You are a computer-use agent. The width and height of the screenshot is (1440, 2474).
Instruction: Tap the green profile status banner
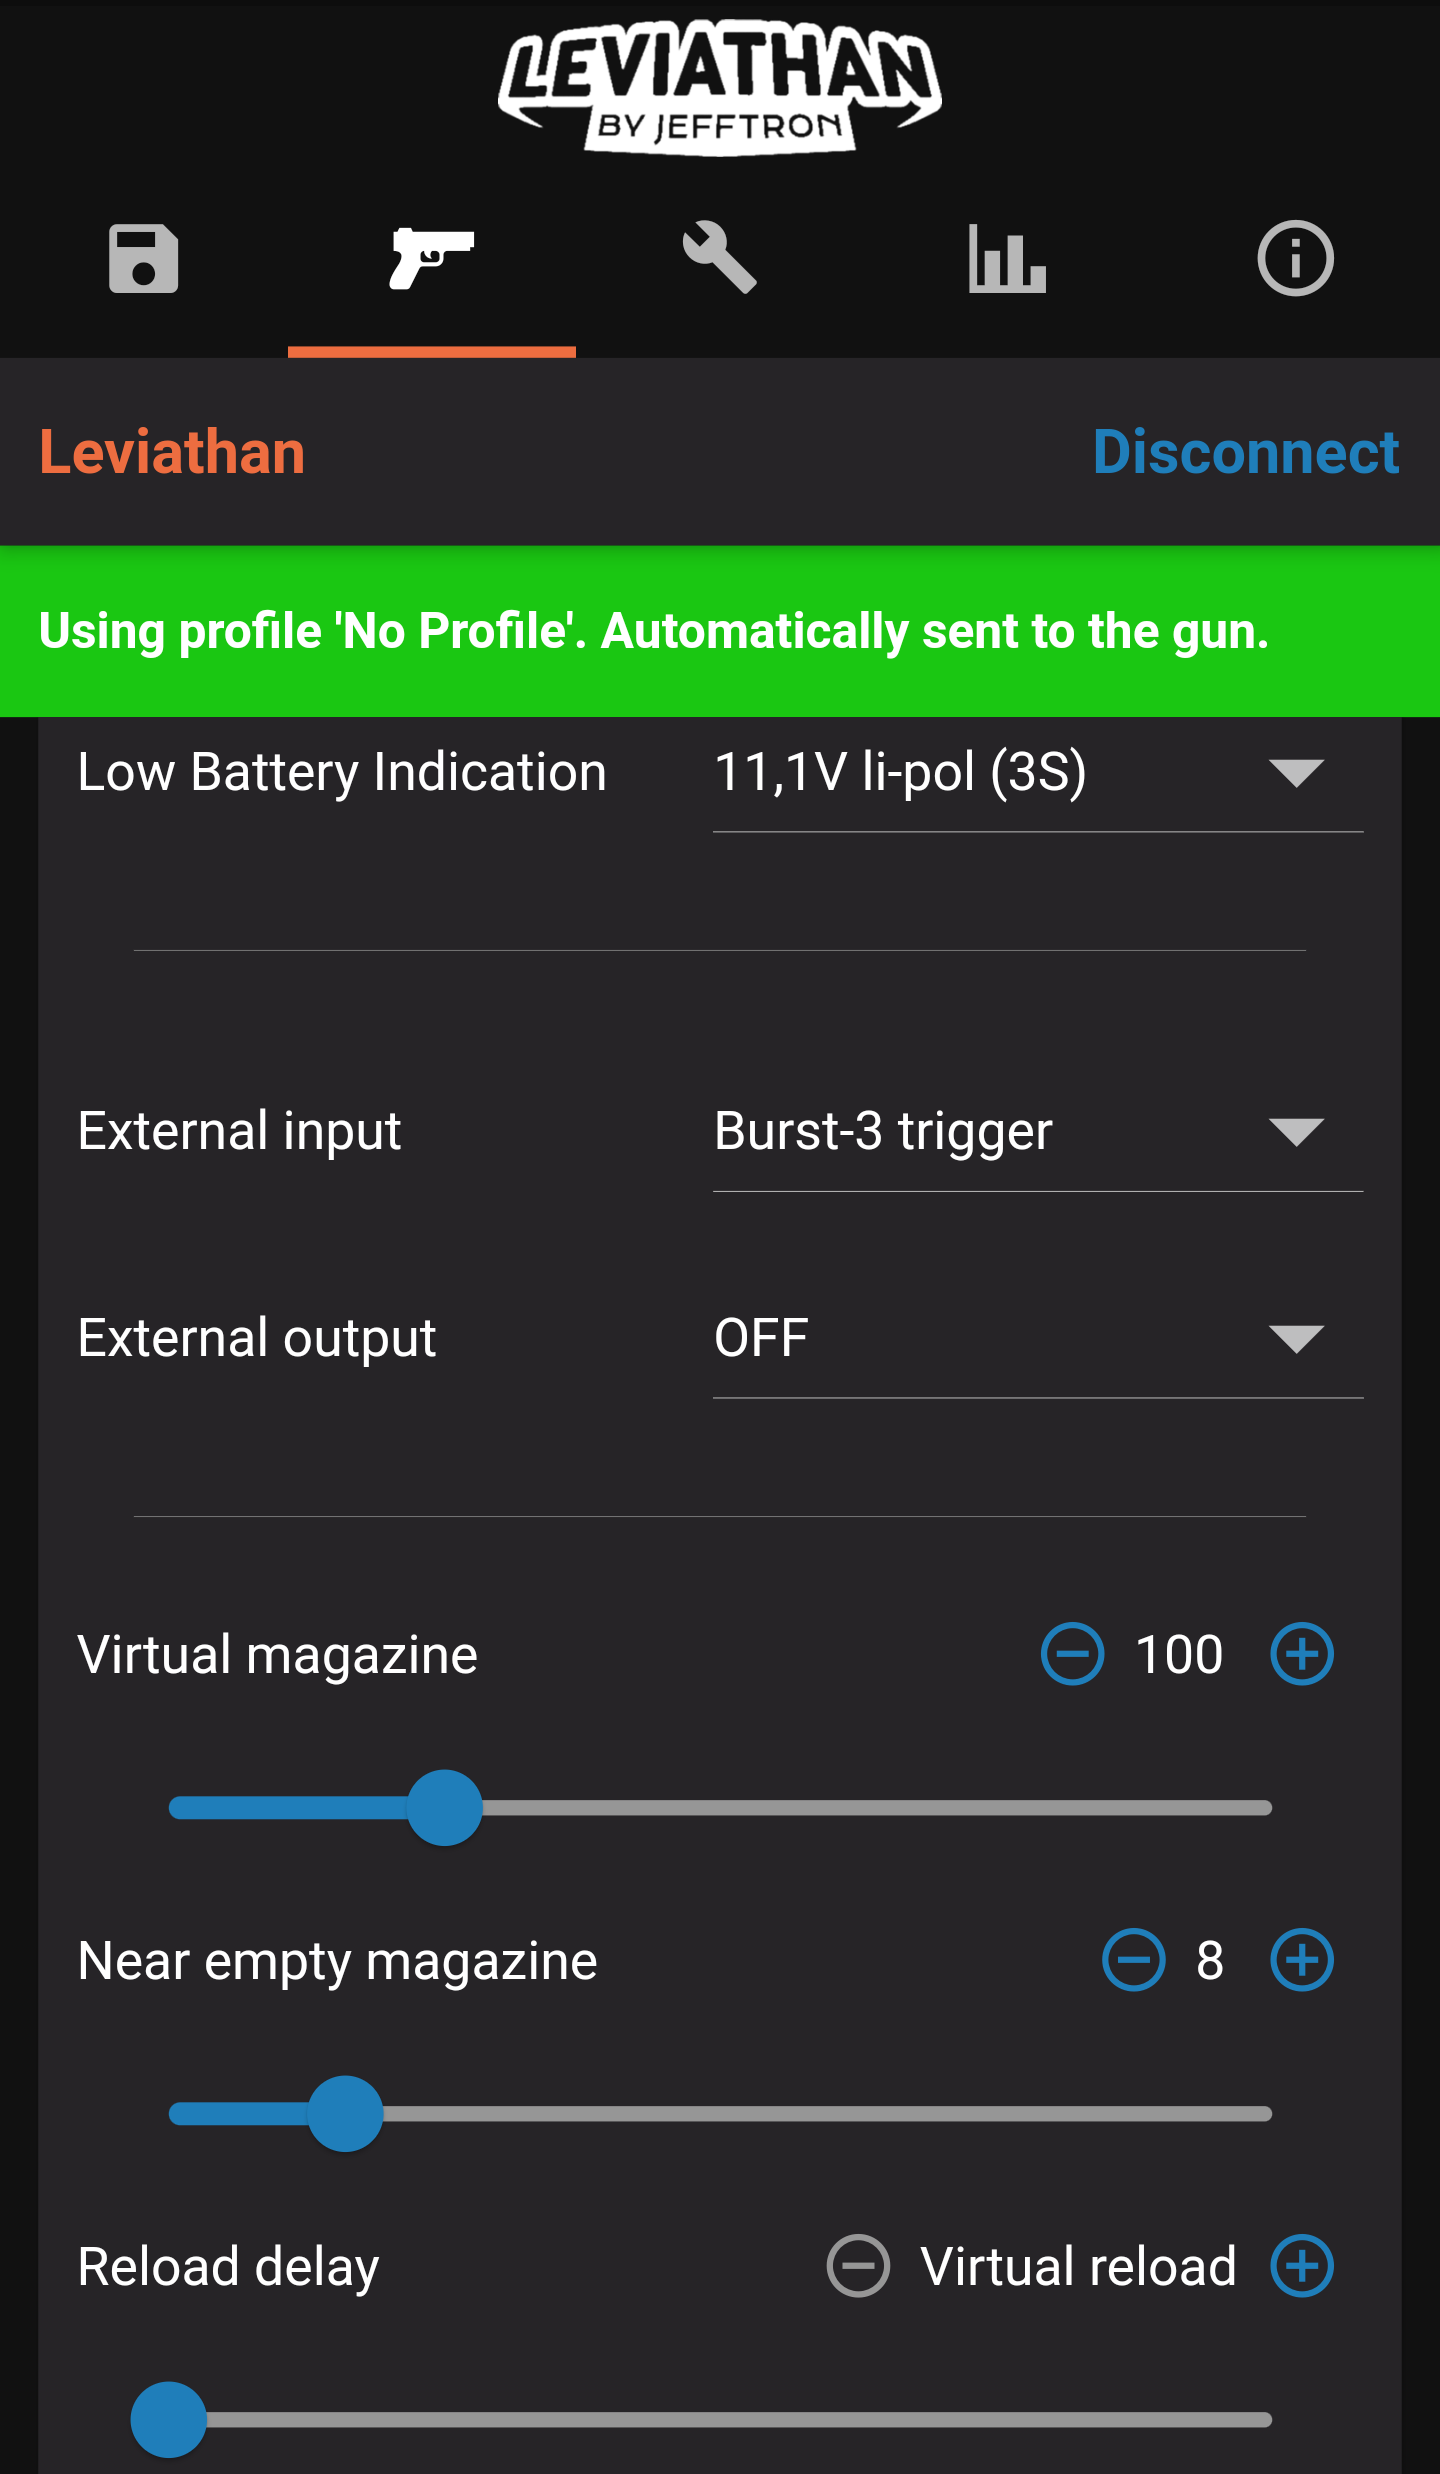720,631
